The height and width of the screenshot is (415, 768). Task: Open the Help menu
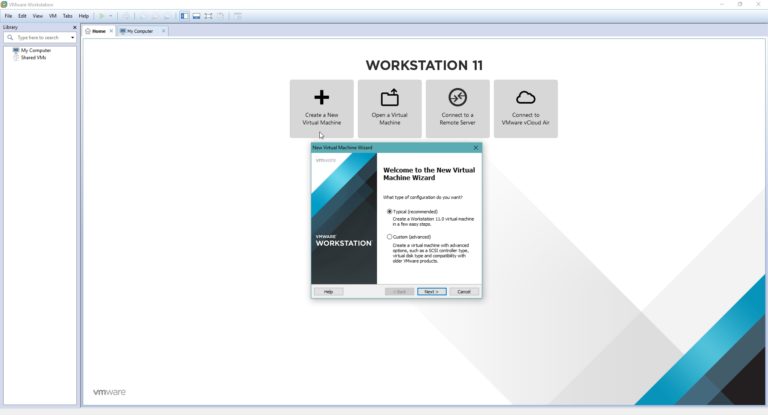pyautogui.click(x=84, y=16)
